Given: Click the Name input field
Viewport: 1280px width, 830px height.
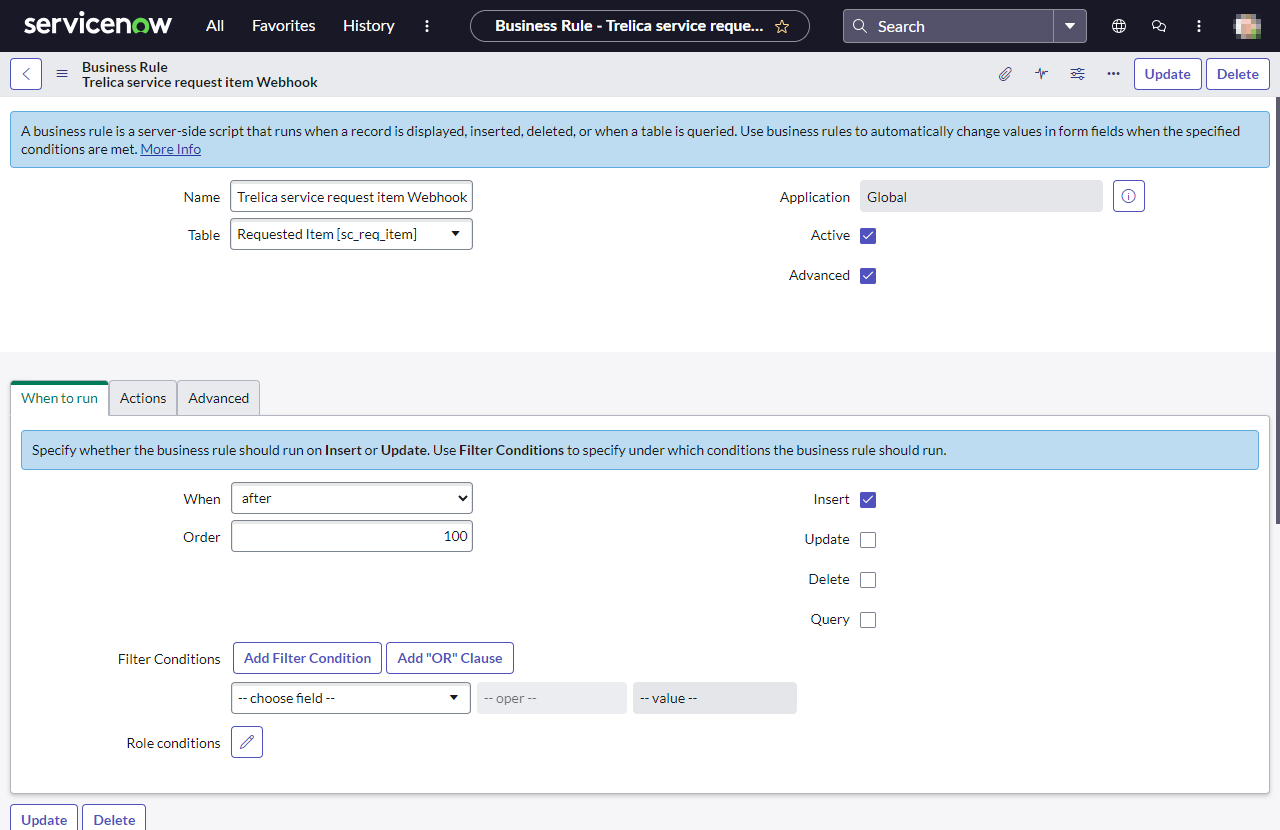Looking at the screenshot, I should [351, 197].
